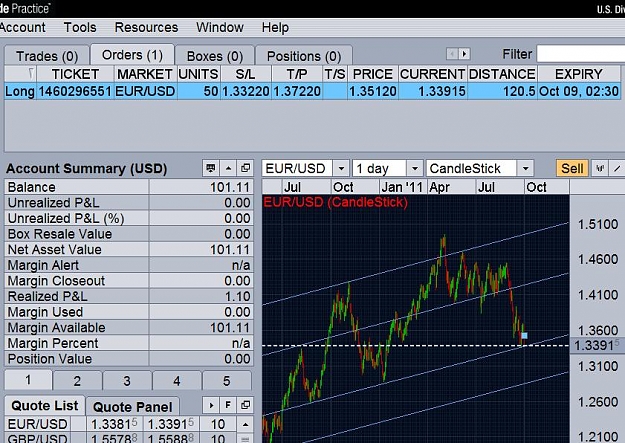Click the Long cell in the order row
Image resolution: width=625 pixels, height=443 pixels.
(20, 91)
